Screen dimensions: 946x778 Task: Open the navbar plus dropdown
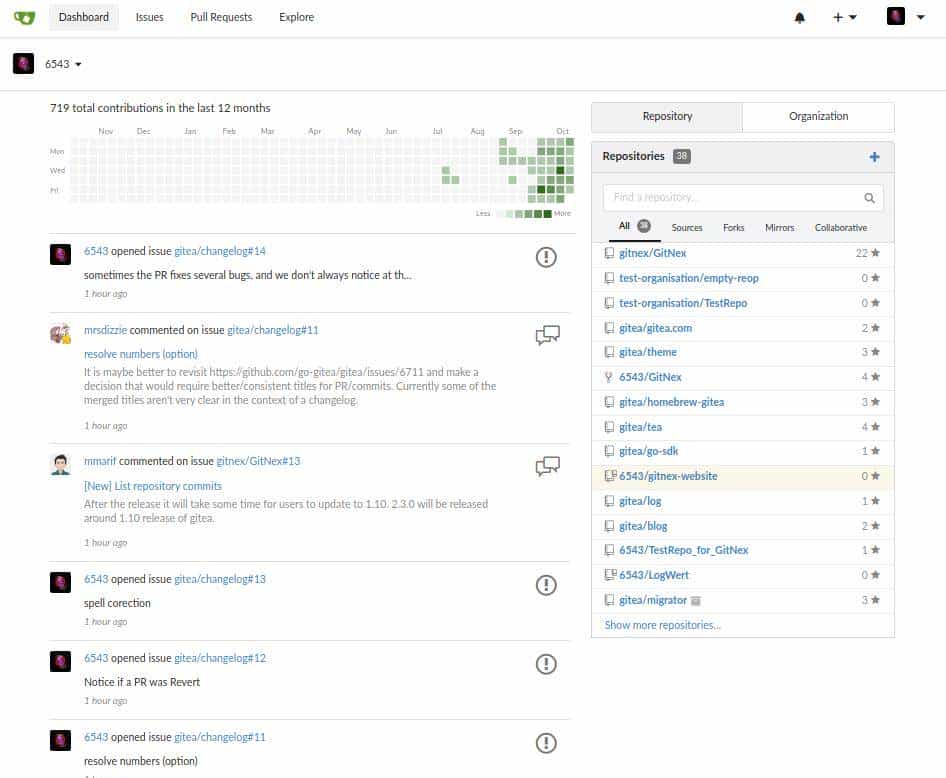(841, 17)
